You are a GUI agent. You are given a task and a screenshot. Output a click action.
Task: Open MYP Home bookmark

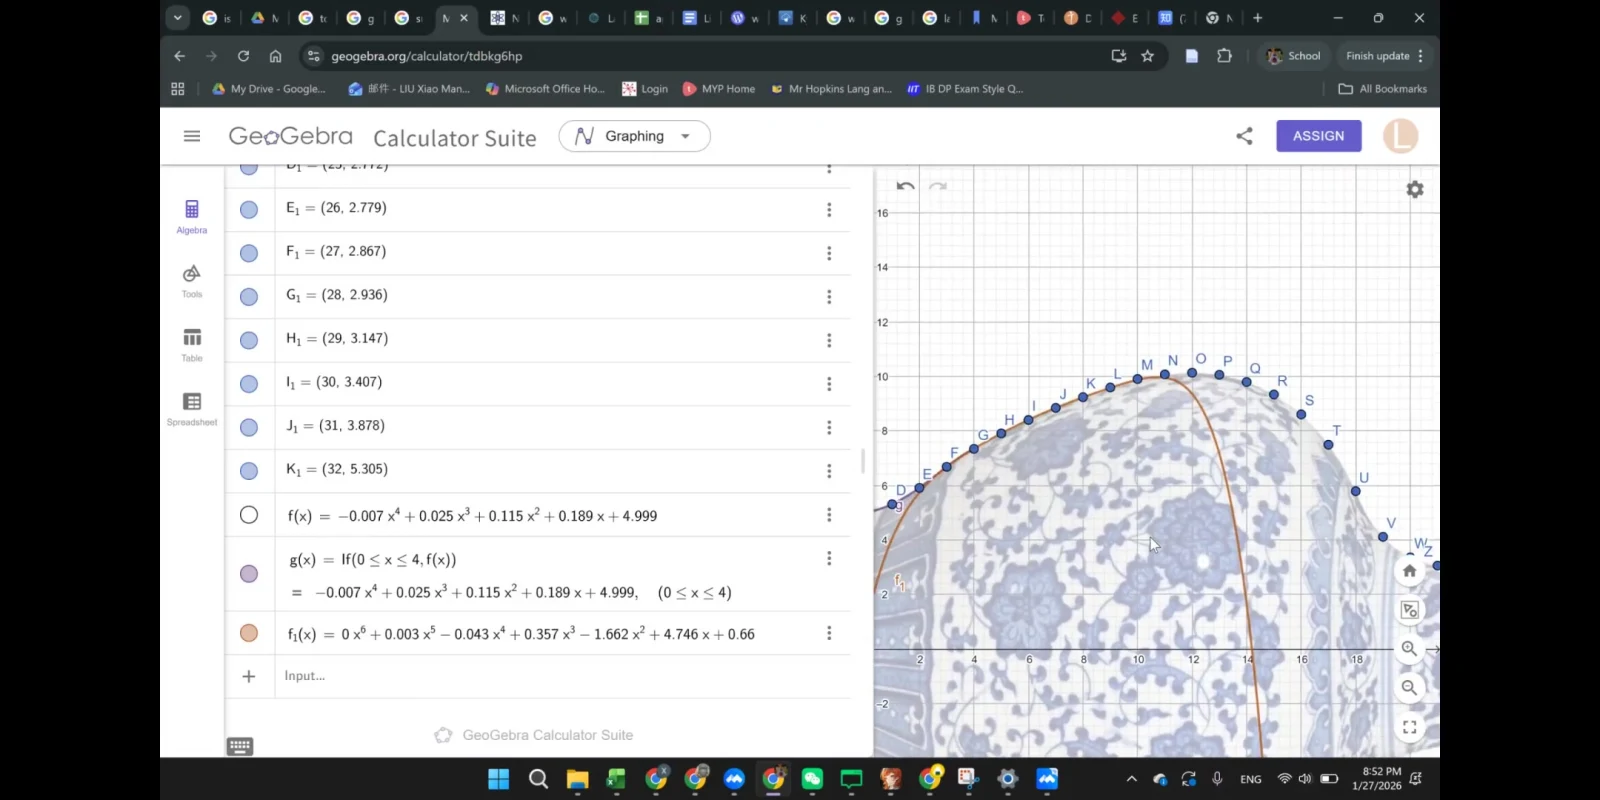[719, 89]
